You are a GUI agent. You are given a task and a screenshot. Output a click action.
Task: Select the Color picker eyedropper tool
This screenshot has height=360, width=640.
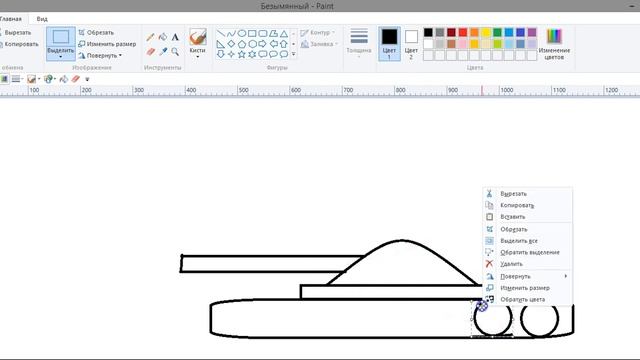[x=163, y=51]
